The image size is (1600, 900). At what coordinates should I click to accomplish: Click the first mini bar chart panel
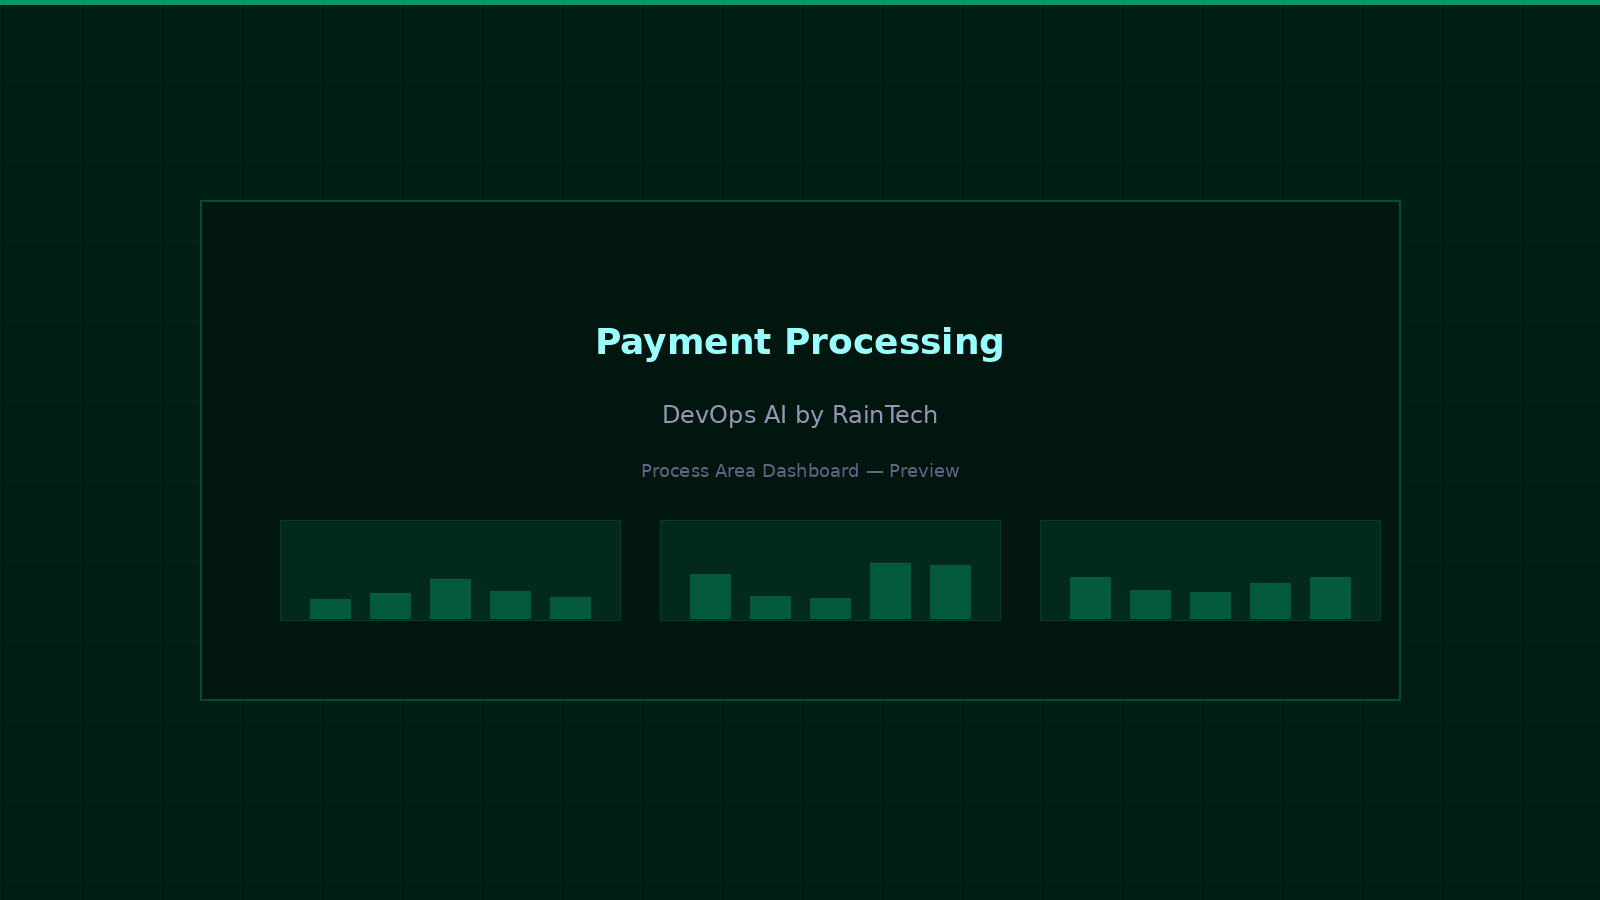pyautogui.click(x=450, y=570)
